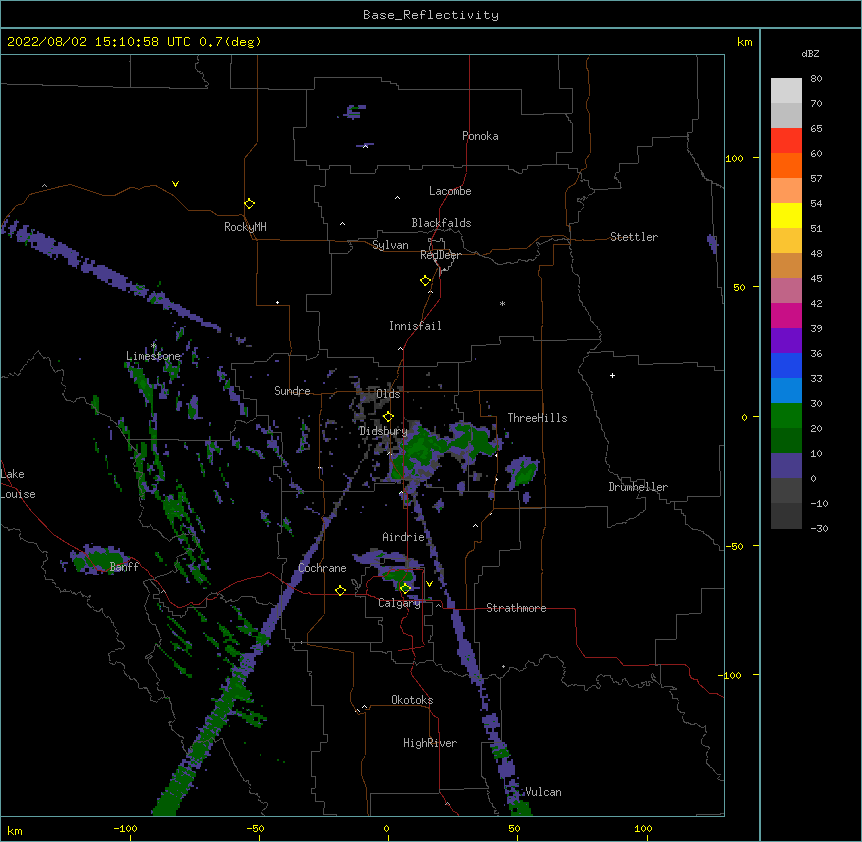Click the Olds city label
The height and width of the screenshot is (842, 862).
coord(388,394)
